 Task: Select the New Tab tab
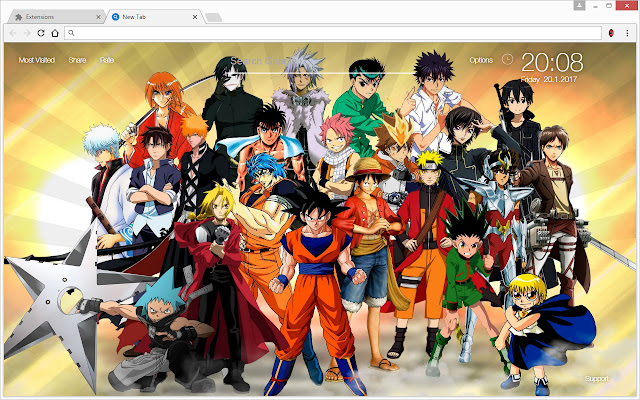(154, 17)
